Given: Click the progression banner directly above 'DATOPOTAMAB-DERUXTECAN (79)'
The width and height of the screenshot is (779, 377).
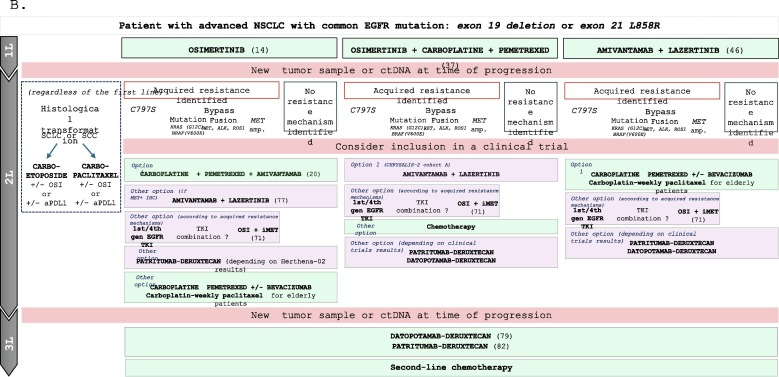Looking at the screenshot, I should click(x=400, y=315).
